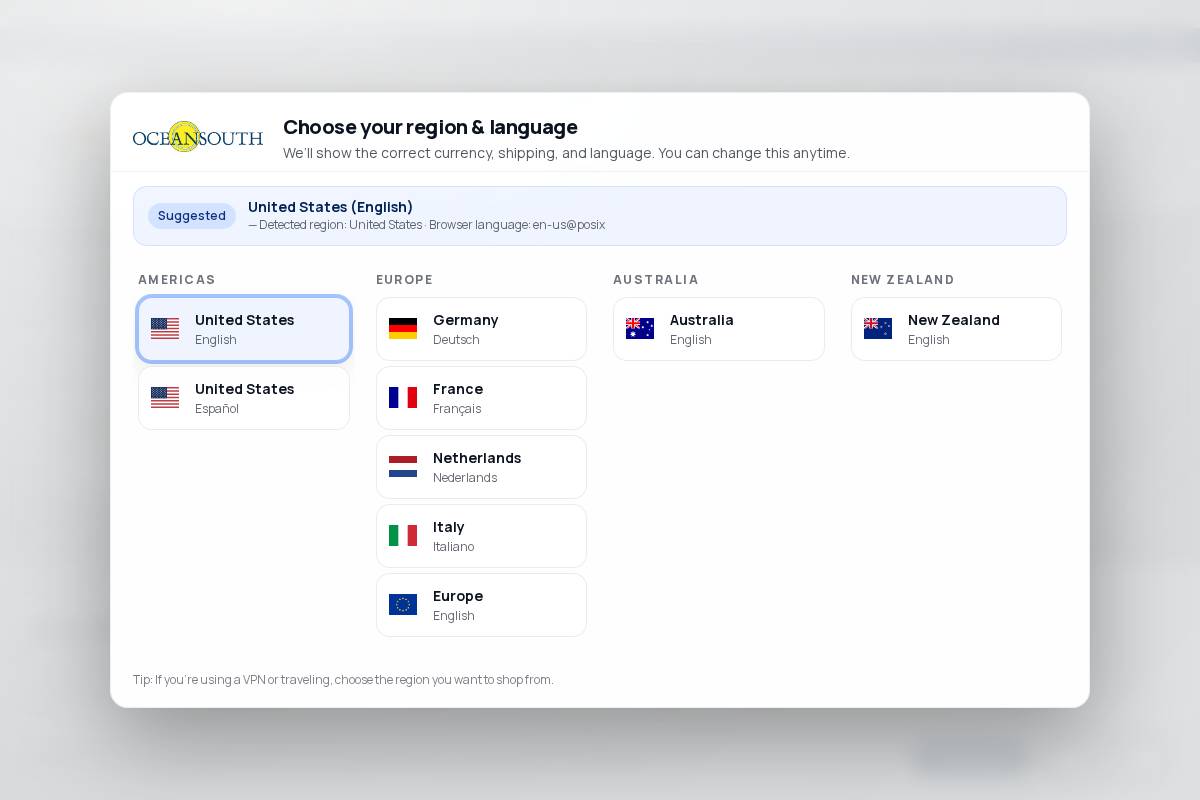Pick Australia English region
The width and height of the screenshot is (1200, 800).
pyautogui.click(x=719, y=329)
